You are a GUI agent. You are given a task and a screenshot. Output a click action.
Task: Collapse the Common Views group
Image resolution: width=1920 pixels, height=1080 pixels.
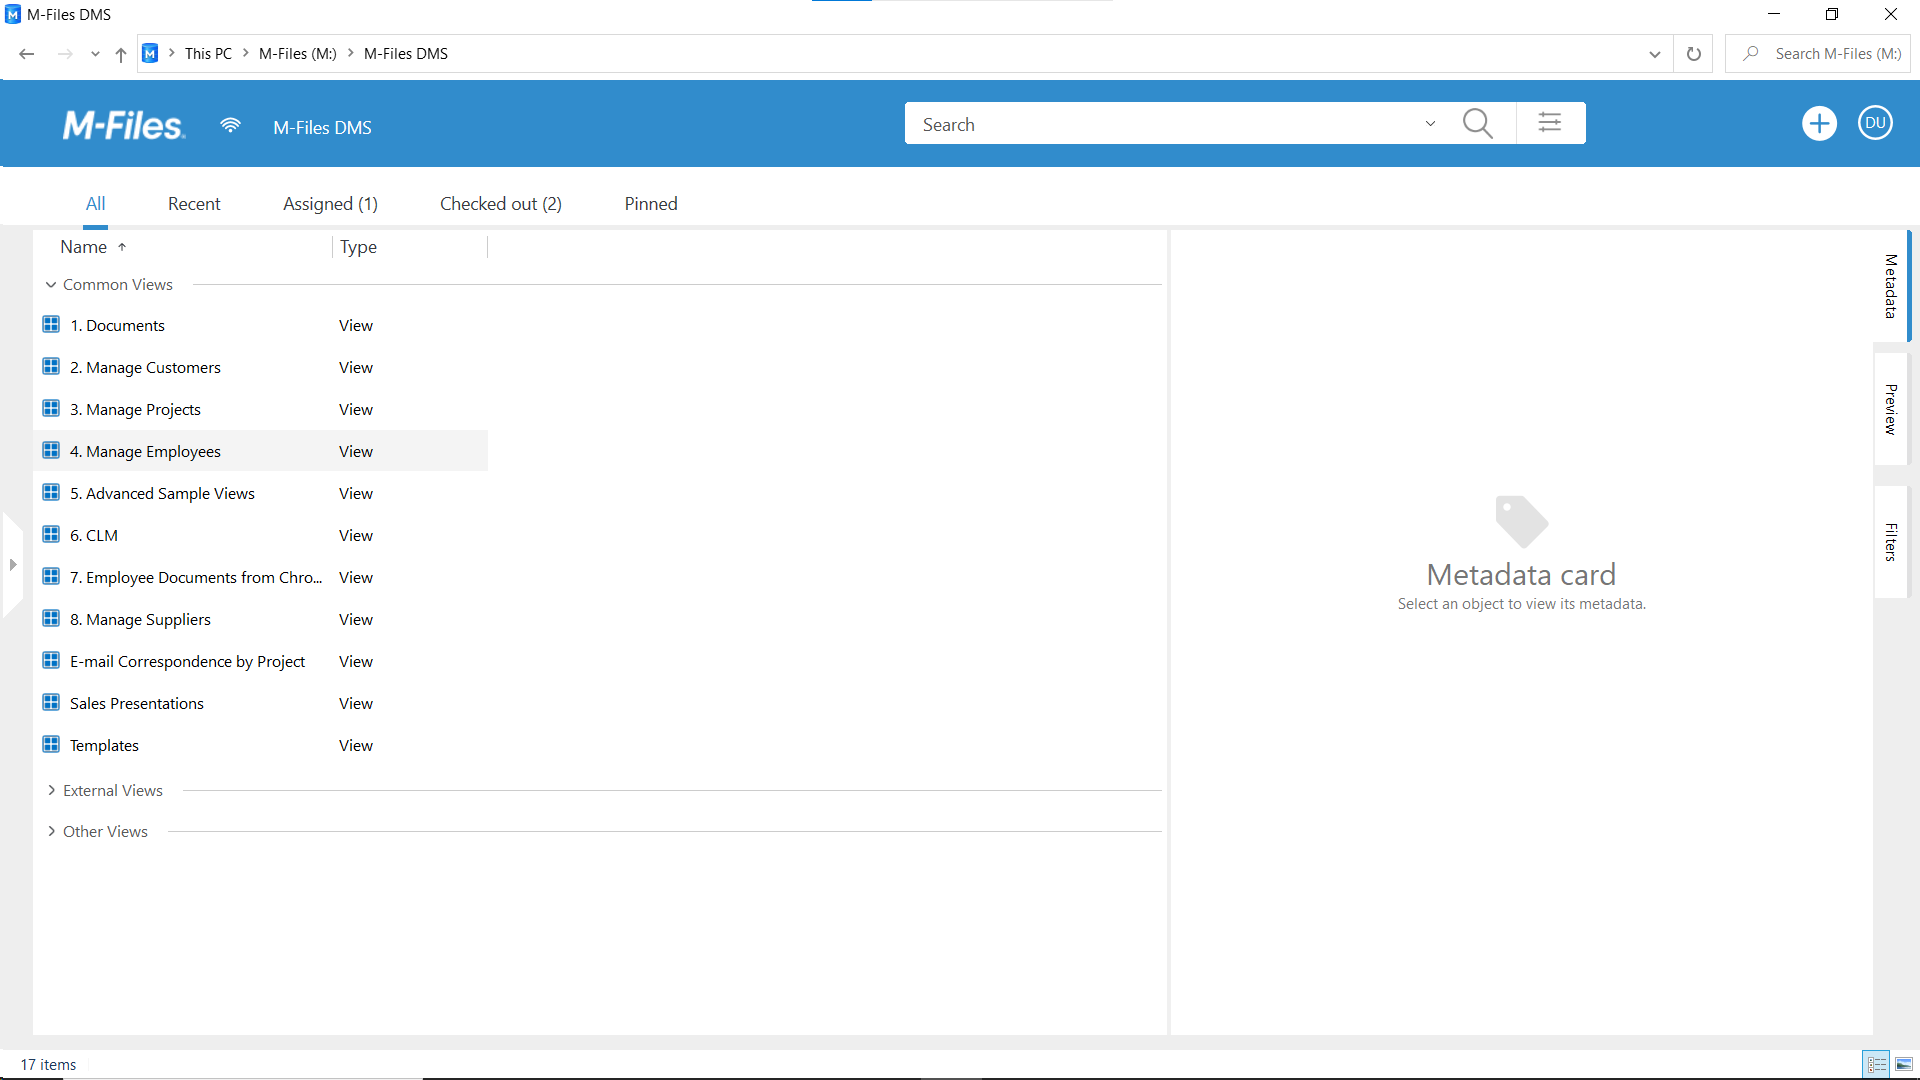[51, 285]
